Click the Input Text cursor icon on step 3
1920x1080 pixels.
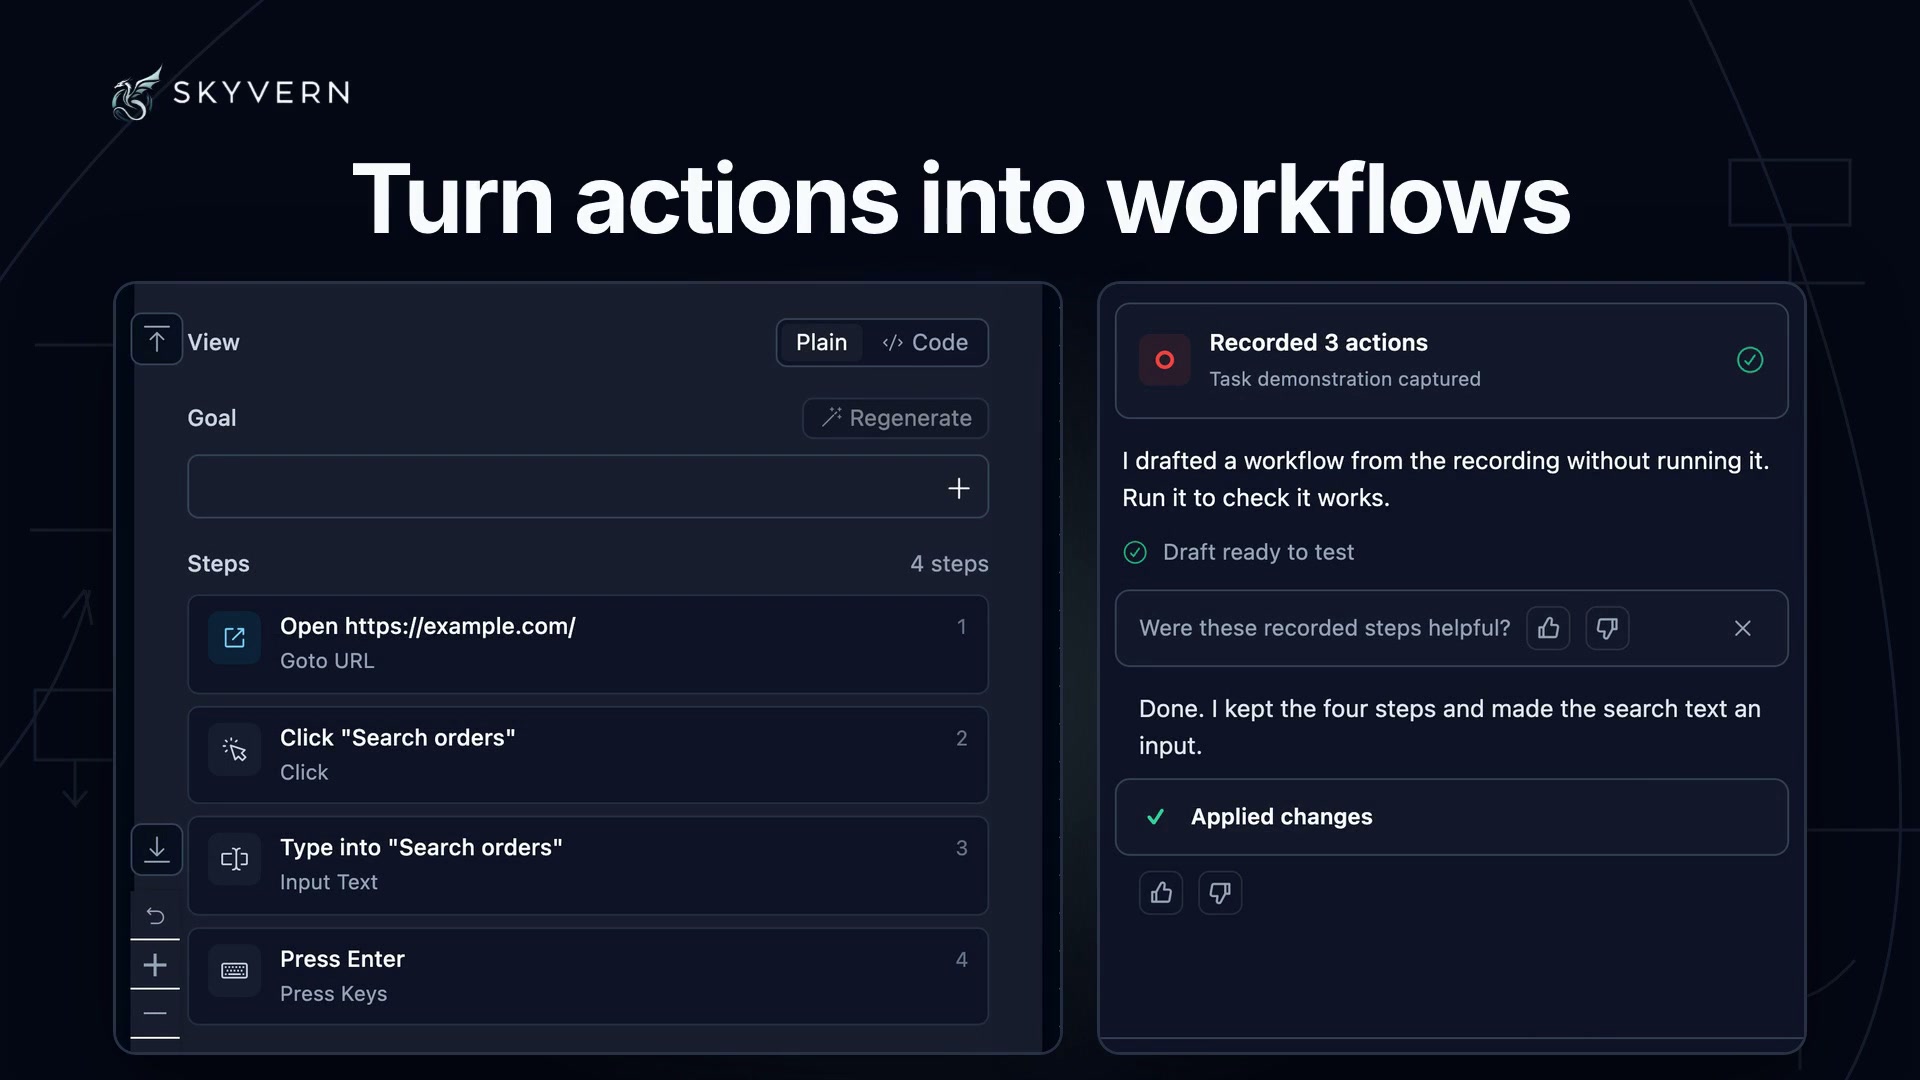234,859
